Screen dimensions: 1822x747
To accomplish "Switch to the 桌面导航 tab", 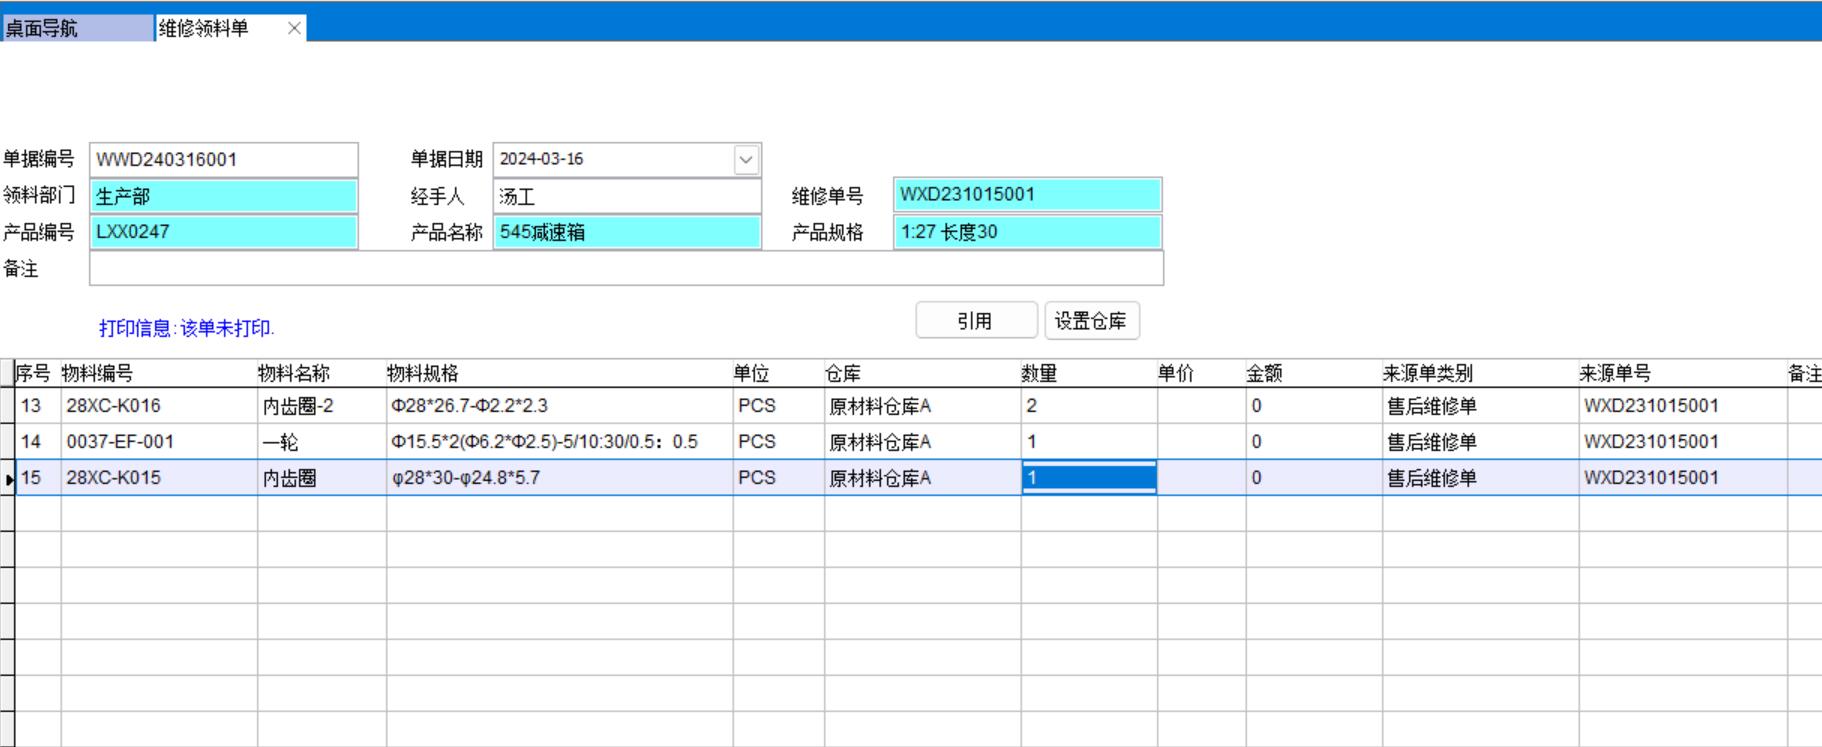I will [77, 28].
